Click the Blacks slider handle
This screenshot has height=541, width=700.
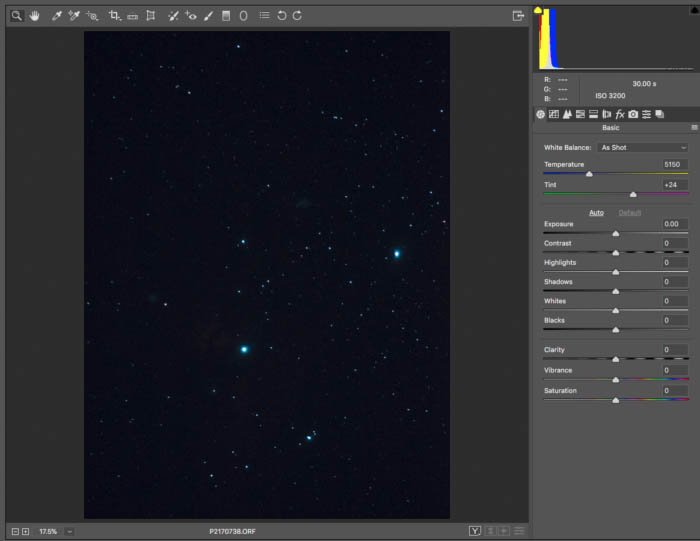tap(616, 329)
